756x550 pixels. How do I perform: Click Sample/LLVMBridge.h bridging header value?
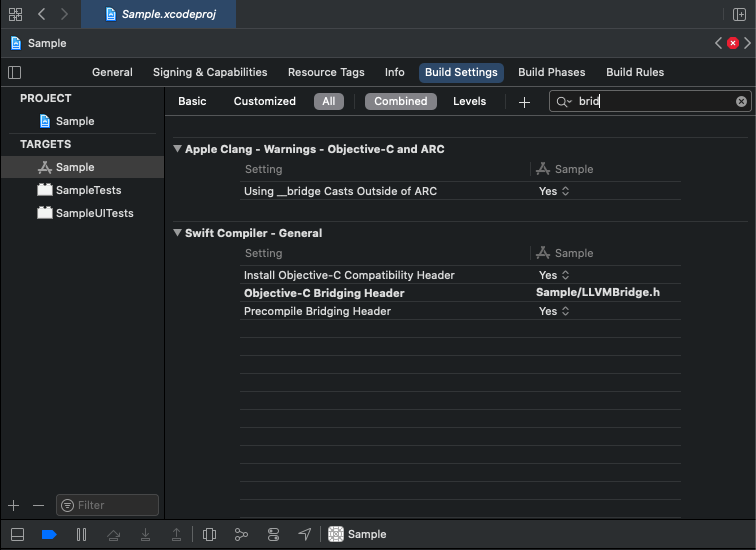coord(598,293)
